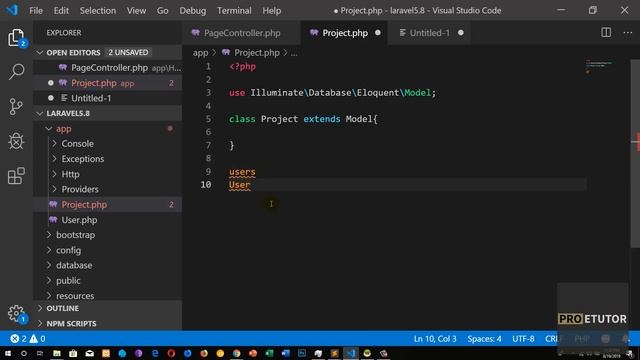Click the Windows Start button
This screenshot has width=640, height=360.
[x=8, y=353]
